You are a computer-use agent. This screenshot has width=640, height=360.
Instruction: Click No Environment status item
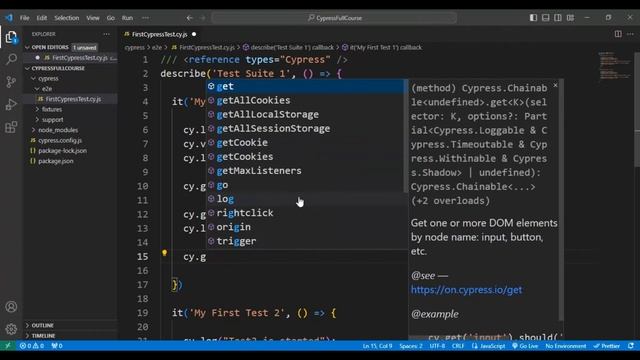(x=566, y=346)
